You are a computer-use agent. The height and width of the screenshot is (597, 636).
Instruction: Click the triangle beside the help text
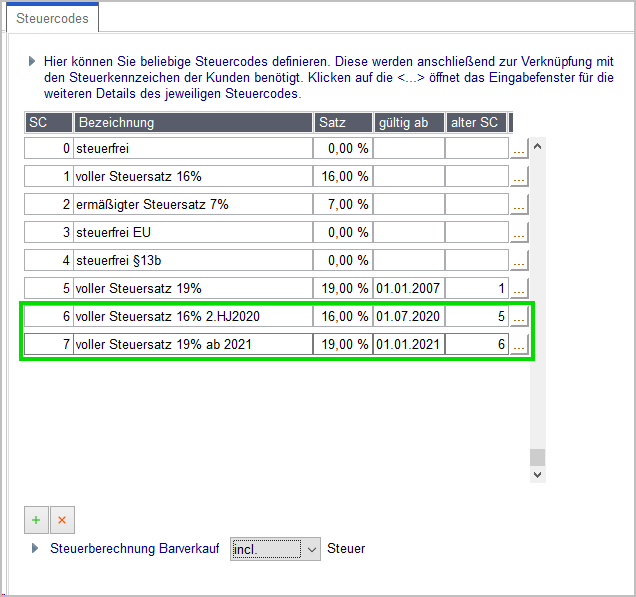click(32, 62)
